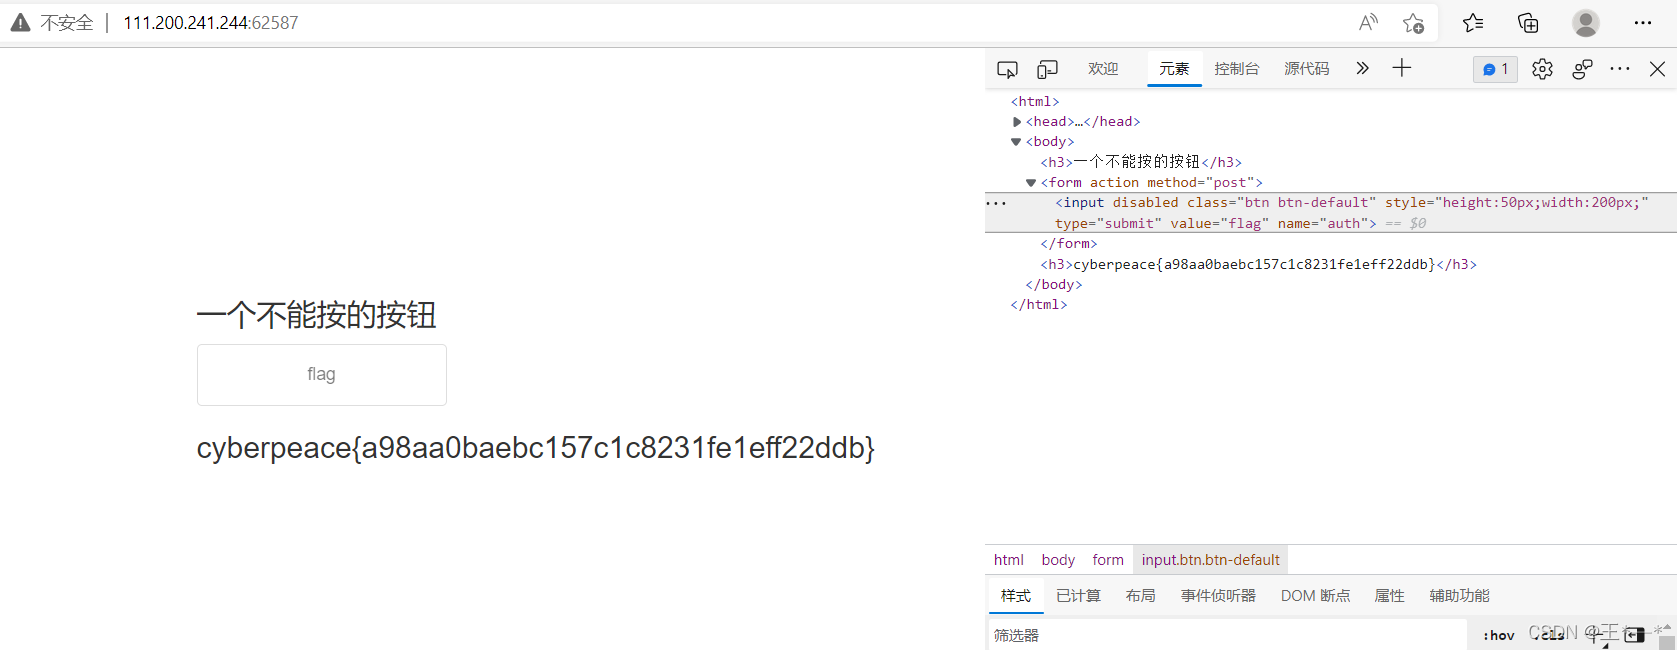Click the closing html tag line
Image resolution: width=1677 pixels, height=650 pixels.
tap(1039, 305)
